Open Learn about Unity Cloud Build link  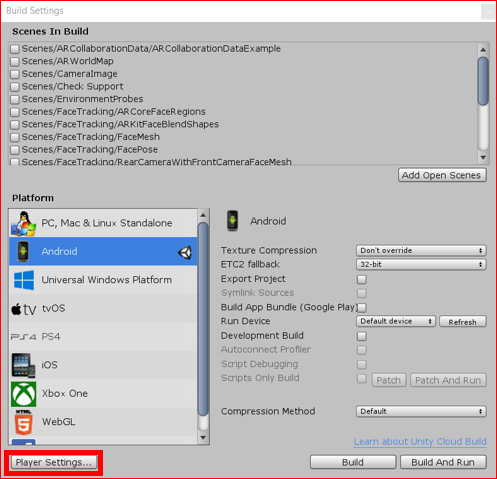(x=420, y=442)
